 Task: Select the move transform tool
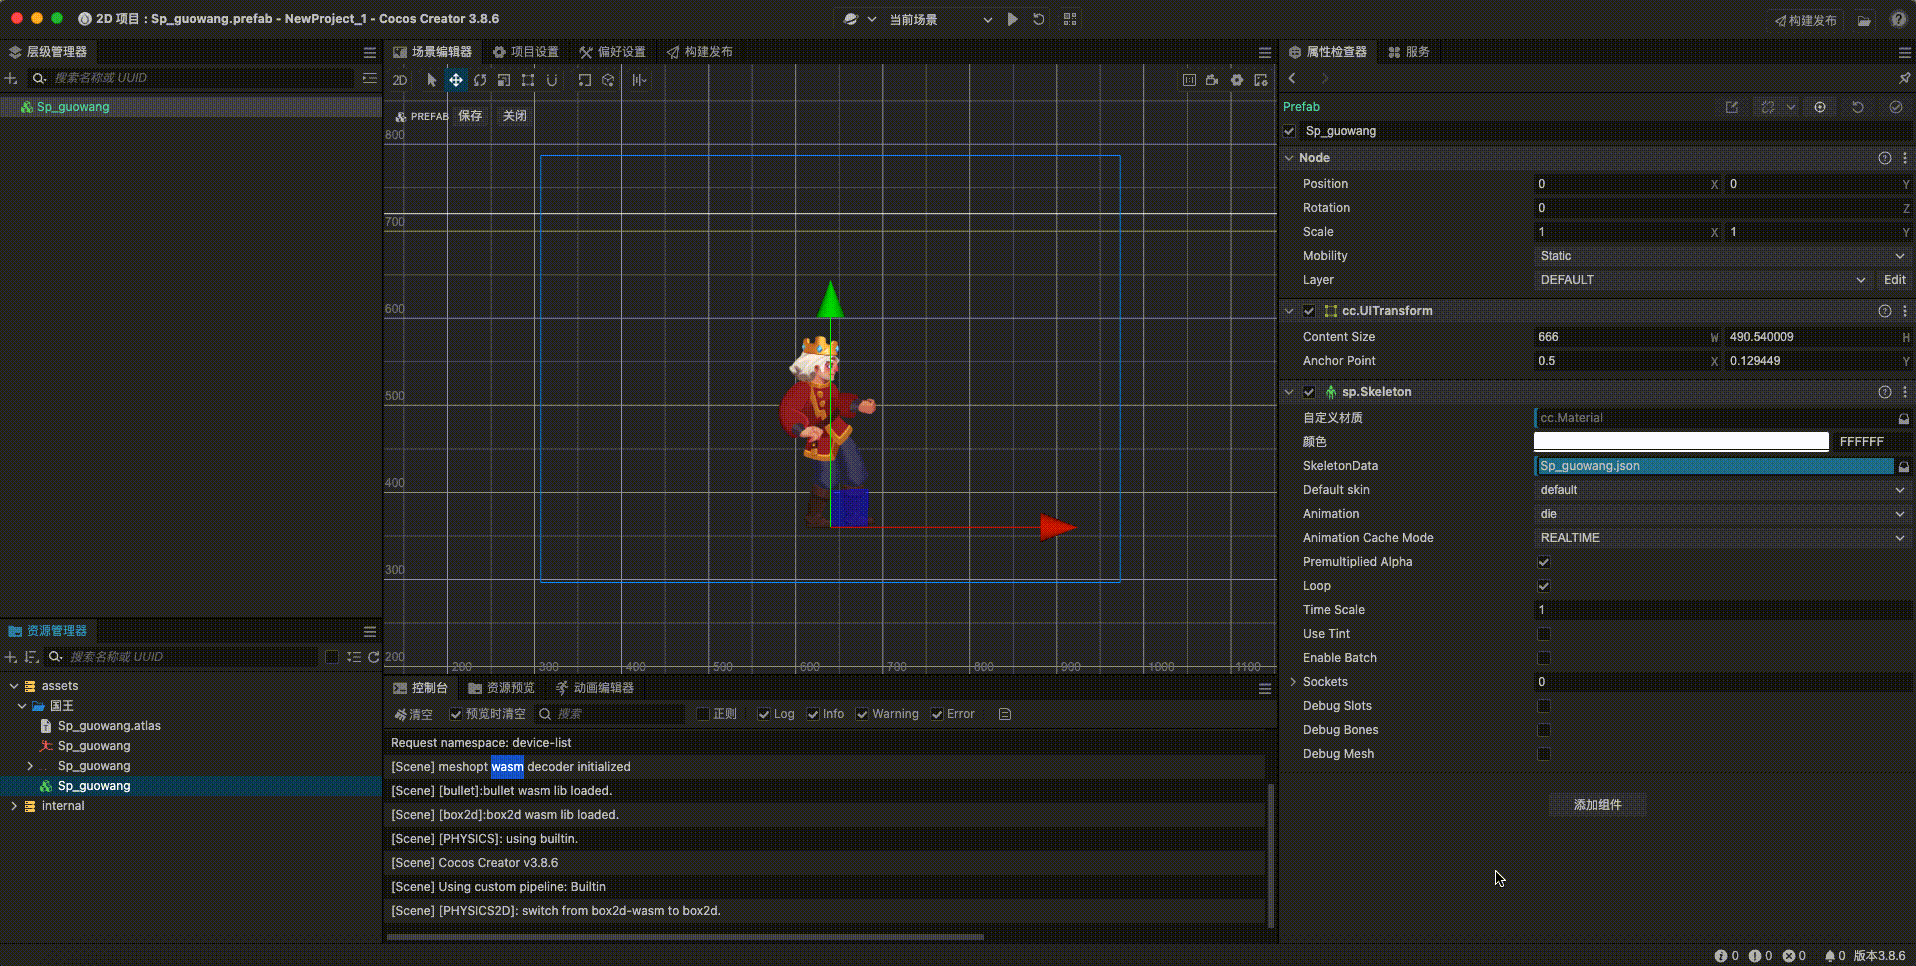point(455,80)
